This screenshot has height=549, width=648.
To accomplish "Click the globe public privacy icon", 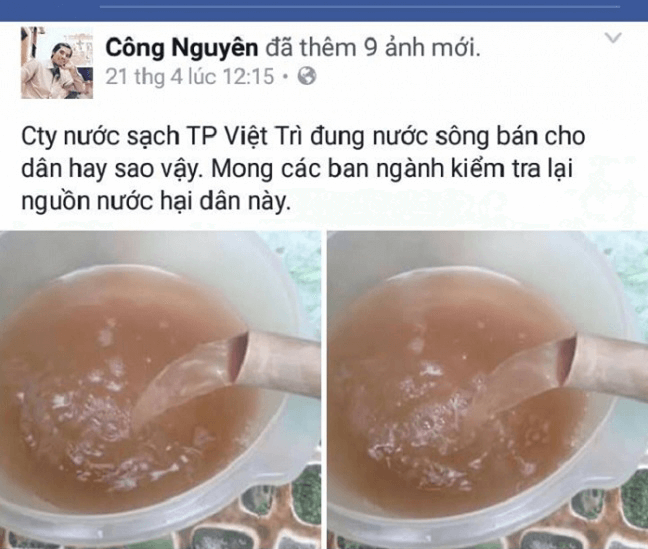I will pos(307,76).
